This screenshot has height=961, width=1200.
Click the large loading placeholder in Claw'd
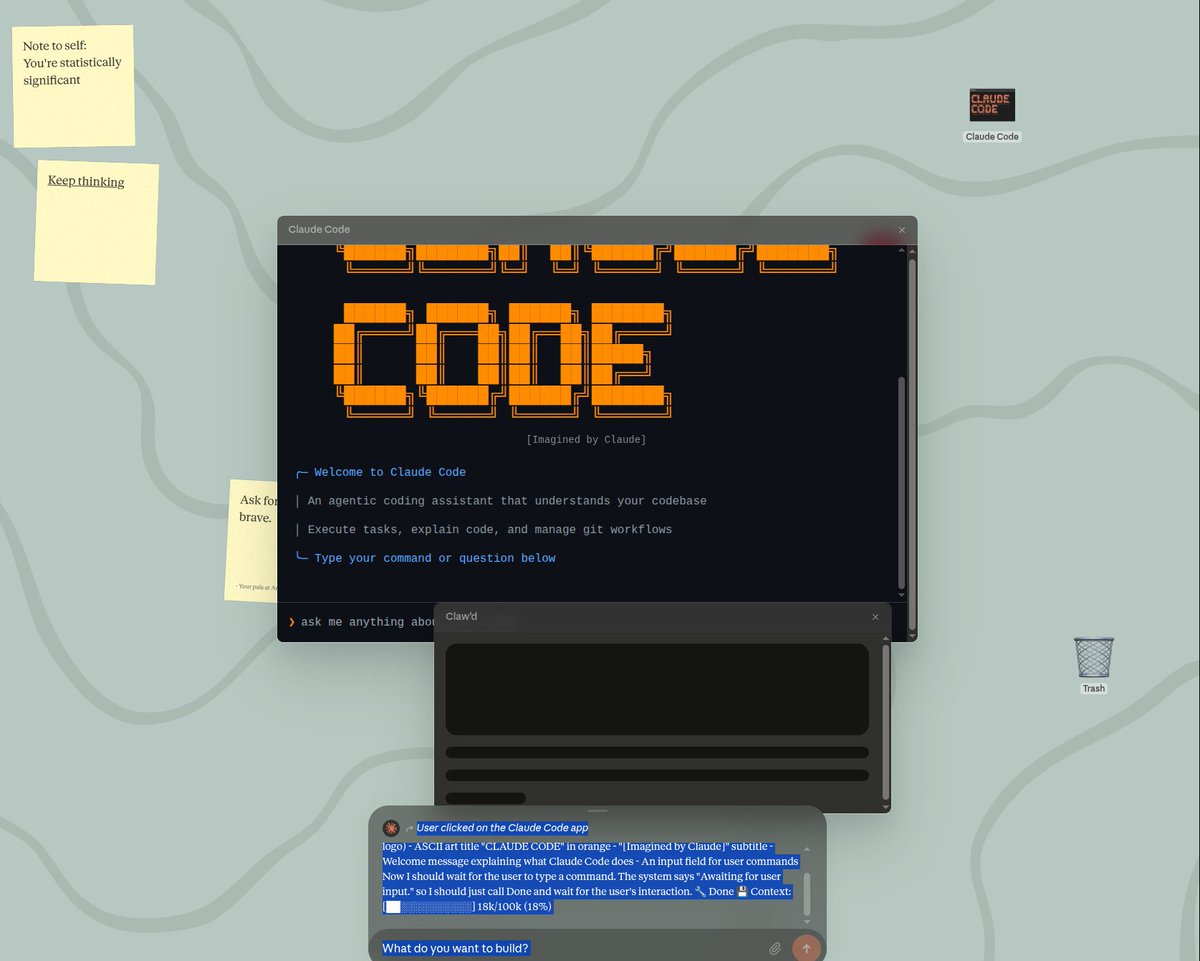(657, 689)
